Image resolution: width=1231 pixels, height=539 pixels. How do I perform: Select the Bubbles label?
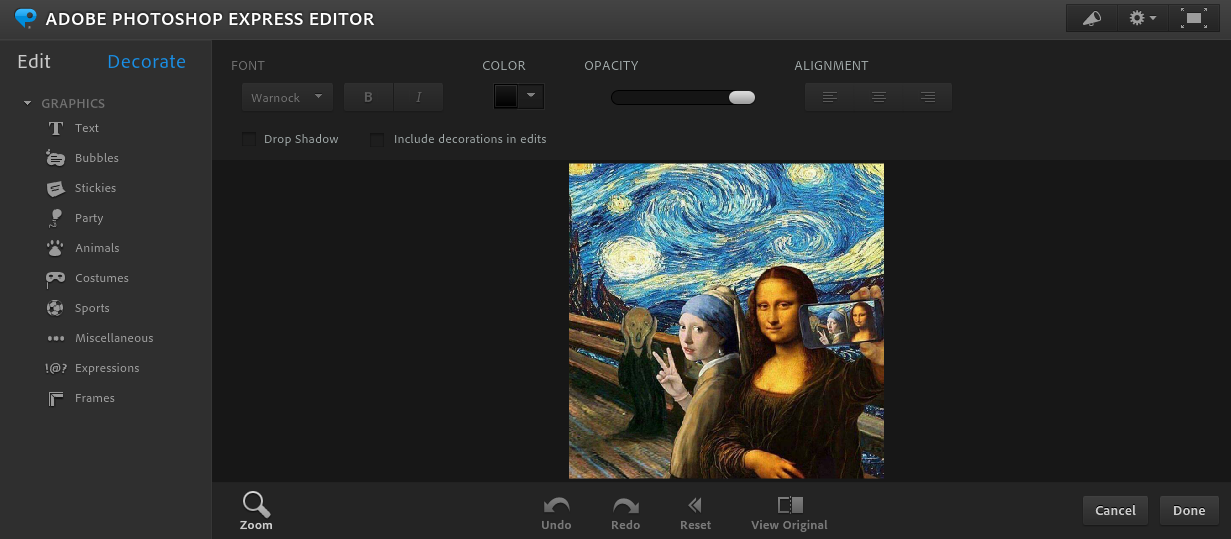tap(97, 158)
